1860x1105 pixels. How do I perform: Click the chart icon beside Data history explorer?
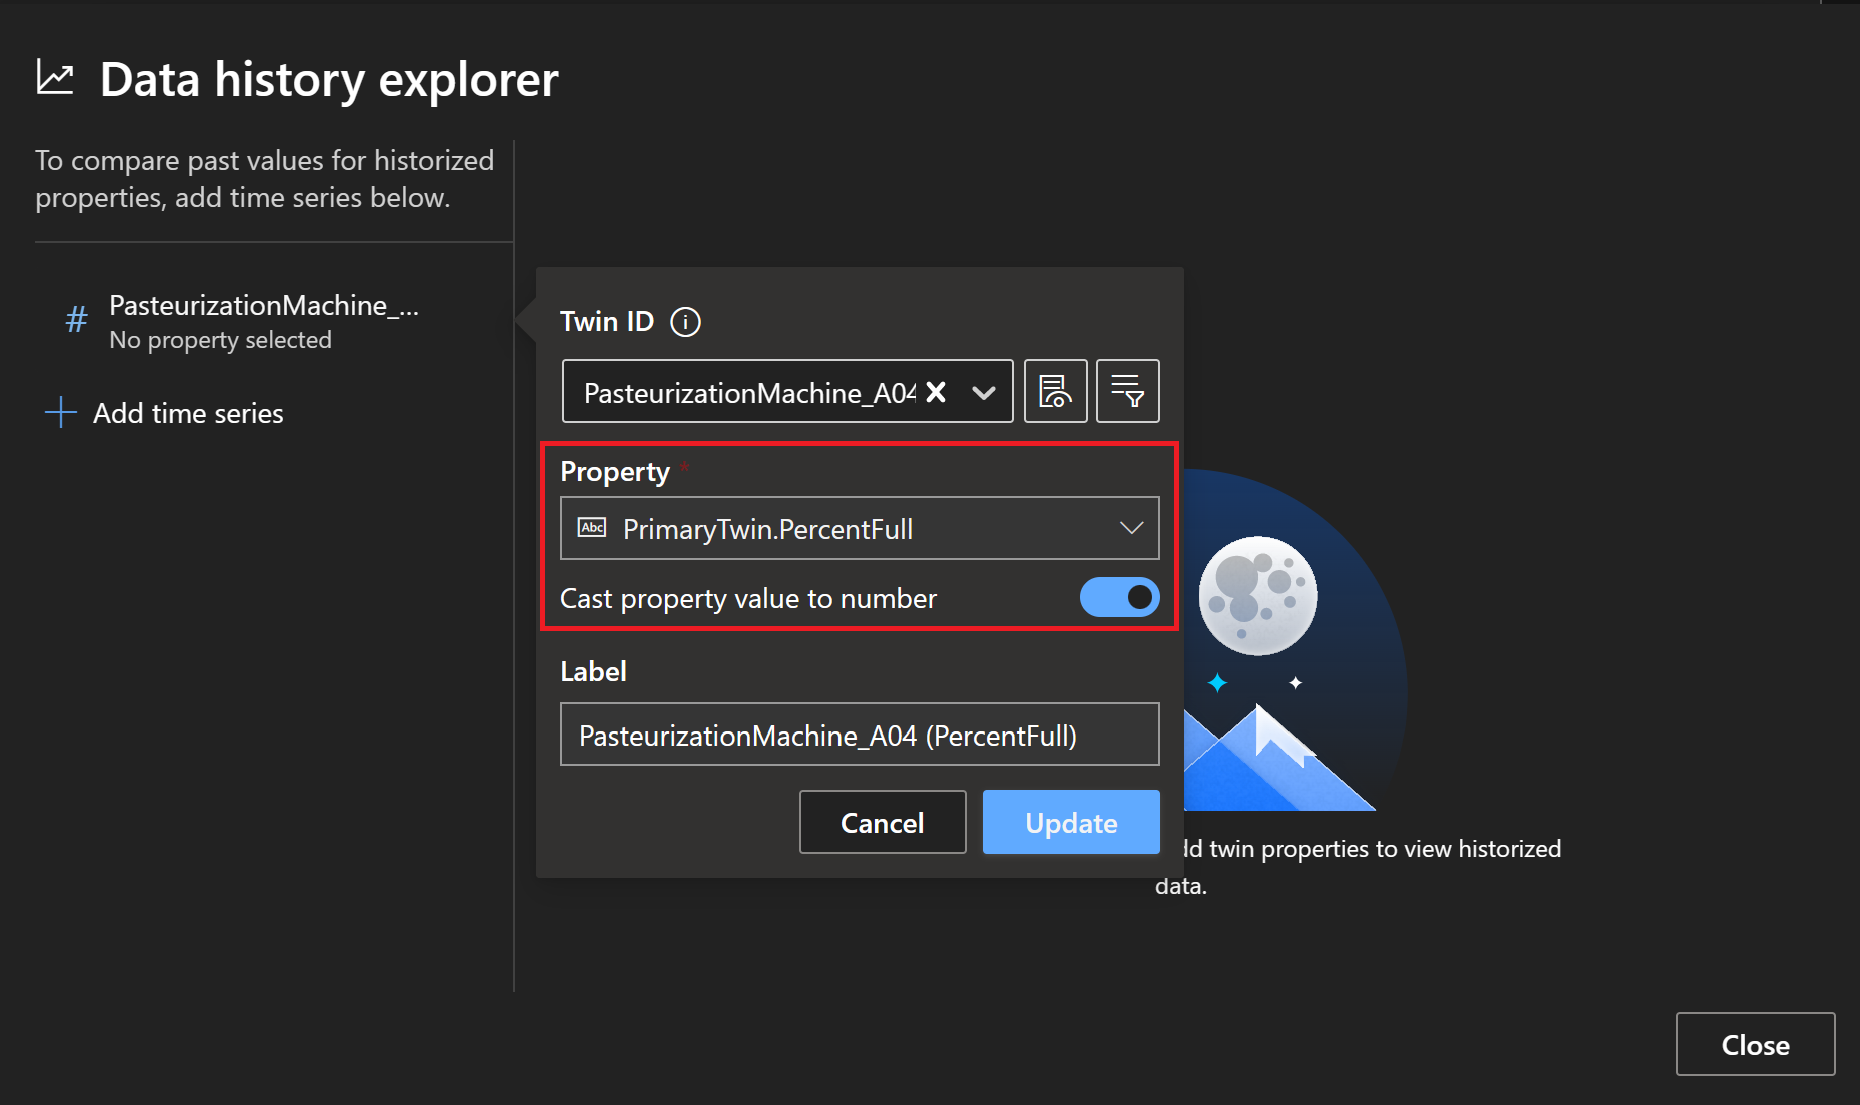pyautogui.click(x=55, y=77)
